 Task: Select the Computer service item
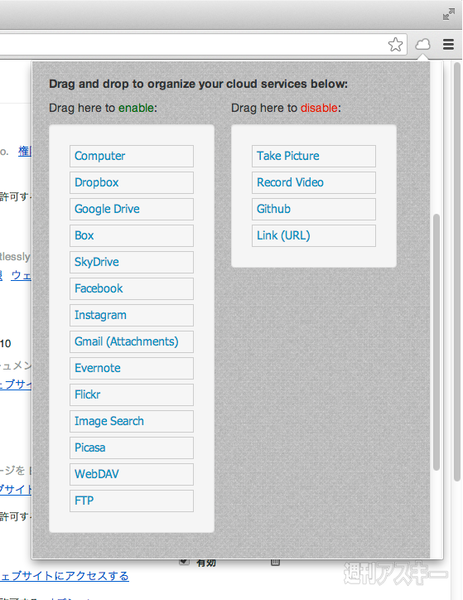point(132,156)
